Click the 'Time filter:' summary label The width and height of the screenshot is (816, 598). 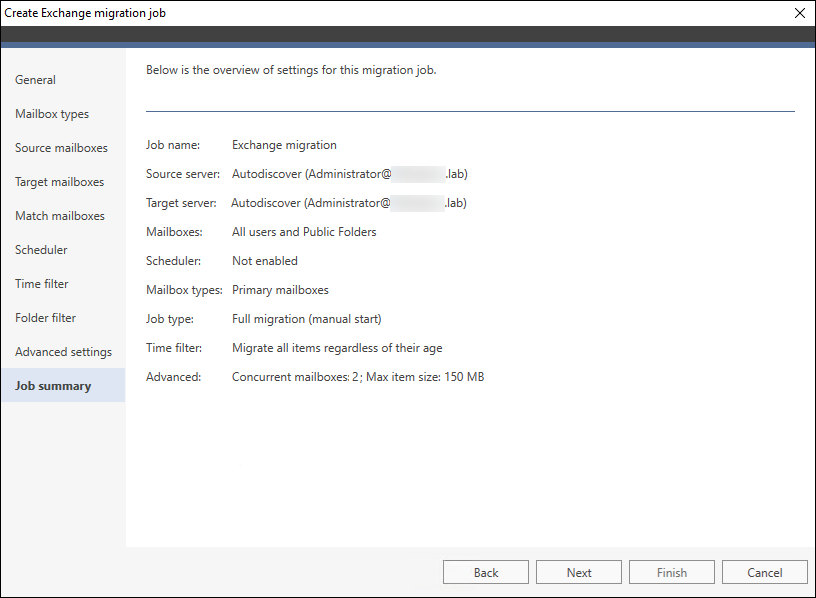pyautogui.click(x=174, y=348)
